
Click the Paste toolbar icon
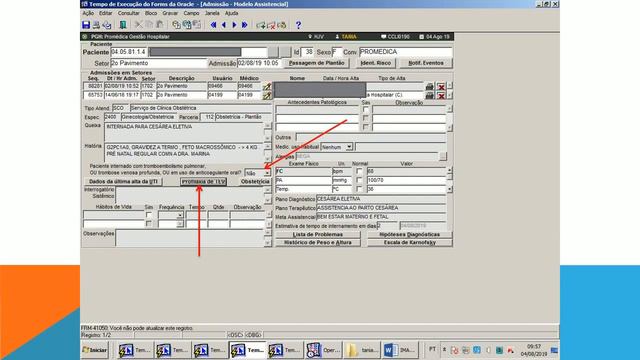[160, 25]
